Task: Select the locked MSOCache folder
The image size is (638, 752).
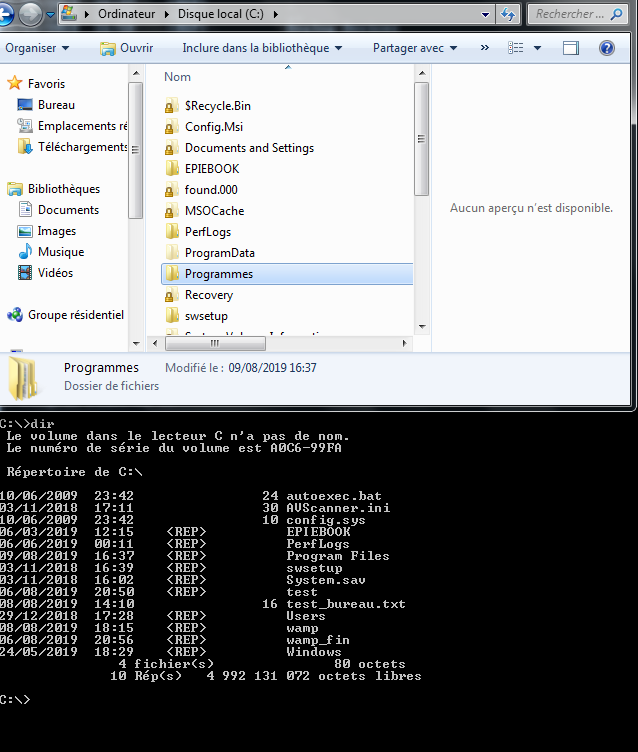Action: pos(214,211)
